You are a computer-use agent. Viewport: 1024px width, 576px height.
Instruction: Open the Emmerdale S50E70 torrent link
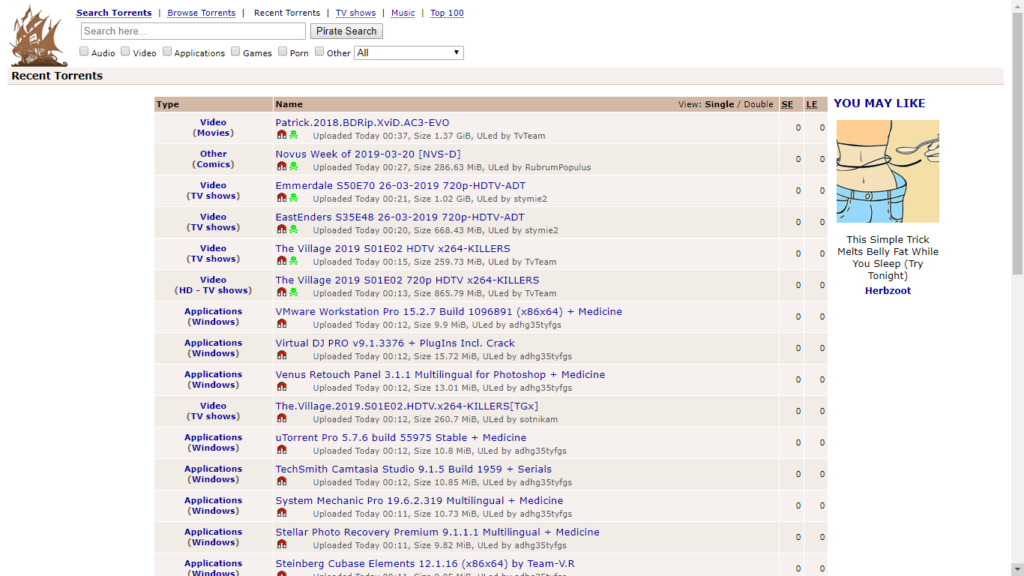(x=400, y=185)
